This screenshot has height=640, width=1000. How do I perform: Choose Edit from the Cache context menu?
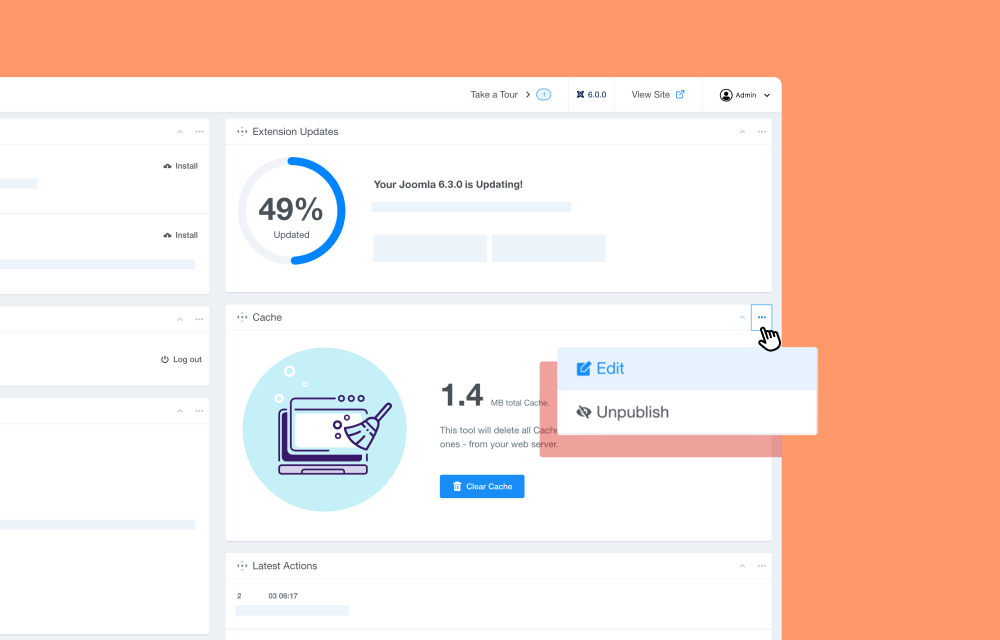pyautogui.click(x=601, y=369)
